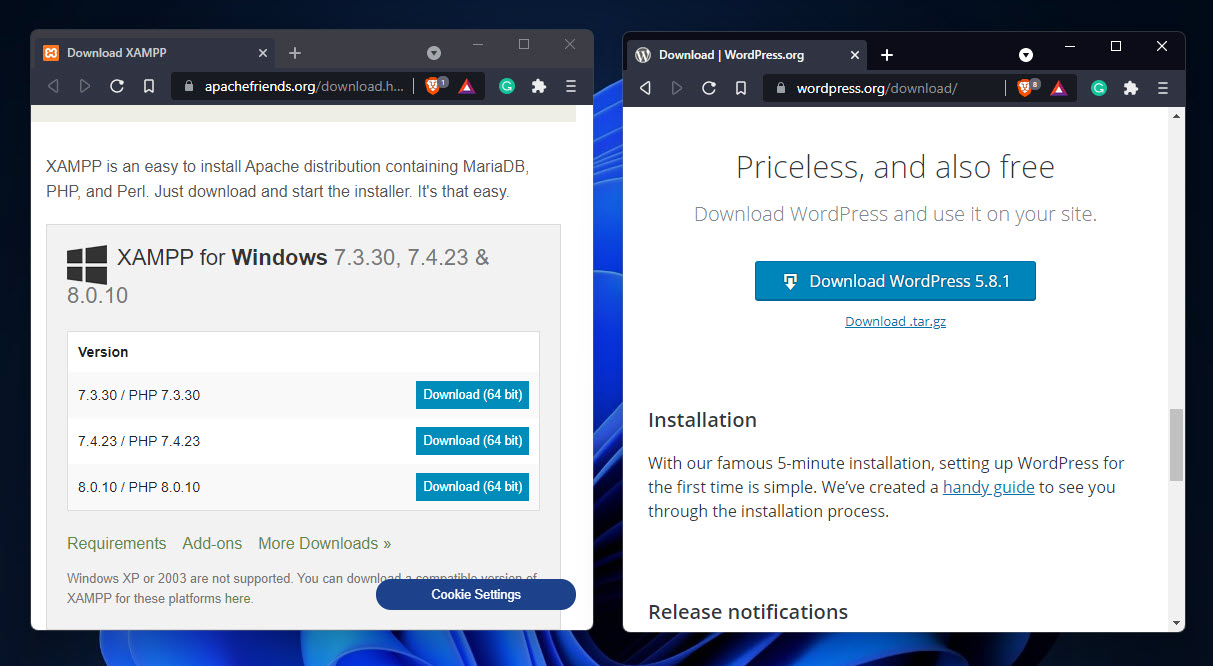Image resolution: width=1213 pixels, height=666 pixels.
Task: Open Grammarly extension in WordPress window
Action: (x=1099, y=88)
